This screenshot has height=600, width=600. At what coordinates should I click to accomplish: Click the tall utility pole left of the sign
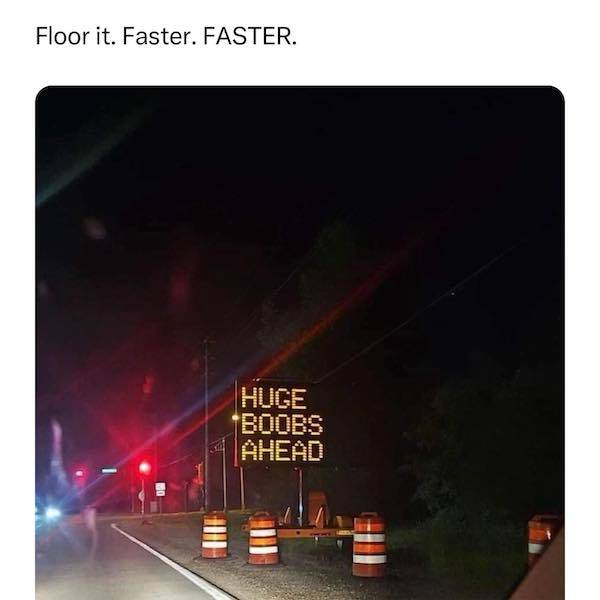(x=206, y=425)
